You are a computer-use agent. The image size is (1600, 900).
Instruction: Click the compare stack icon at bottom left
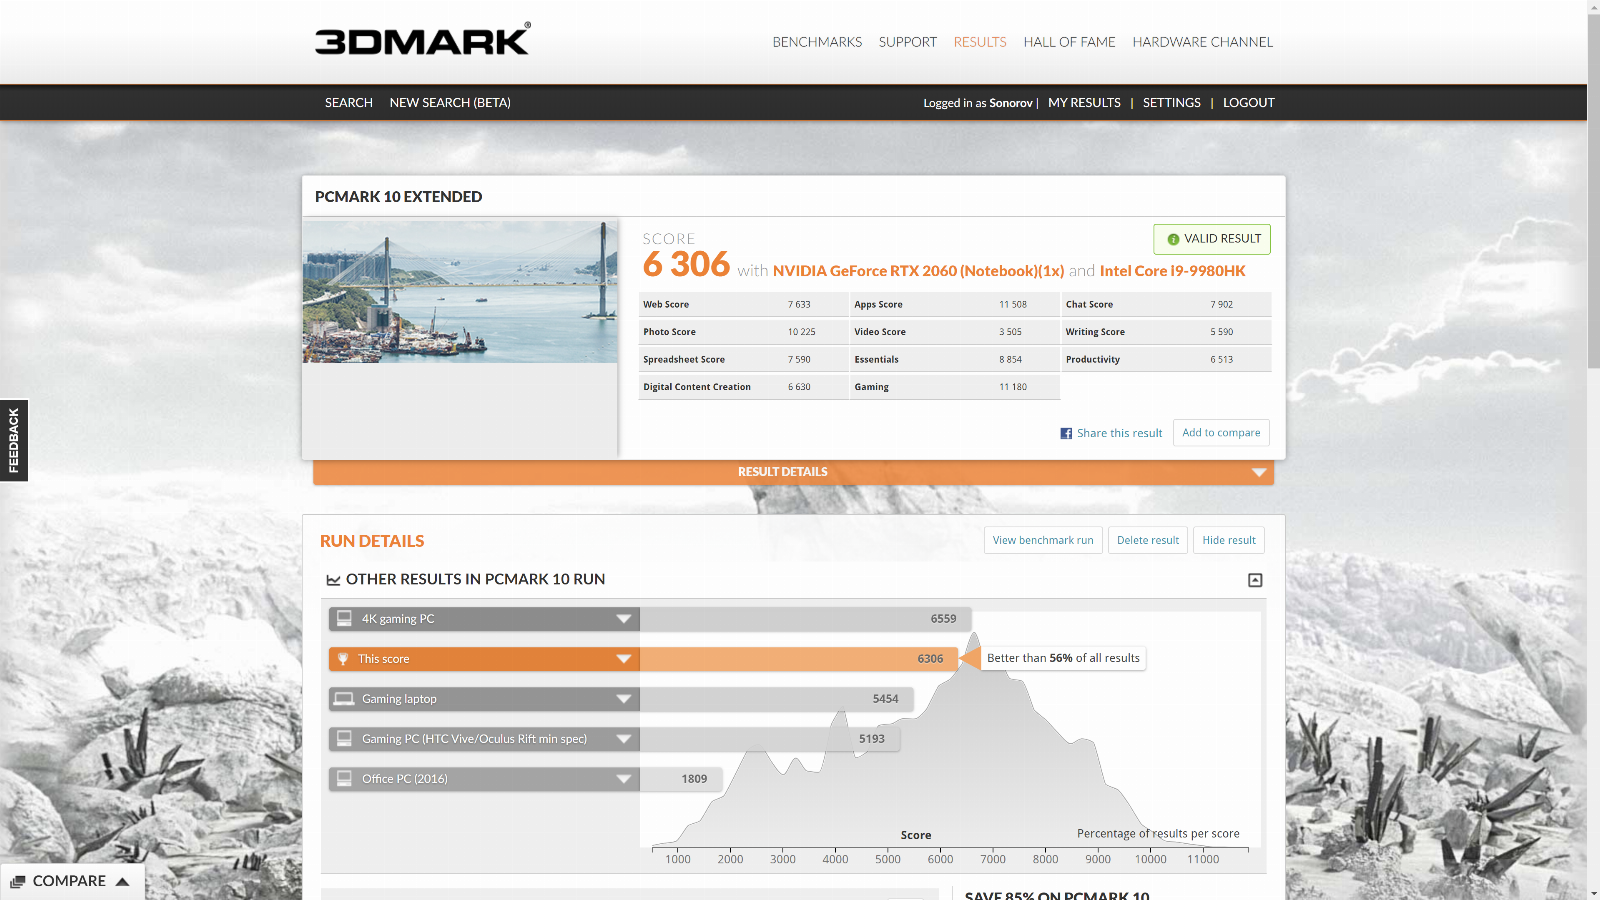(17, 881)
